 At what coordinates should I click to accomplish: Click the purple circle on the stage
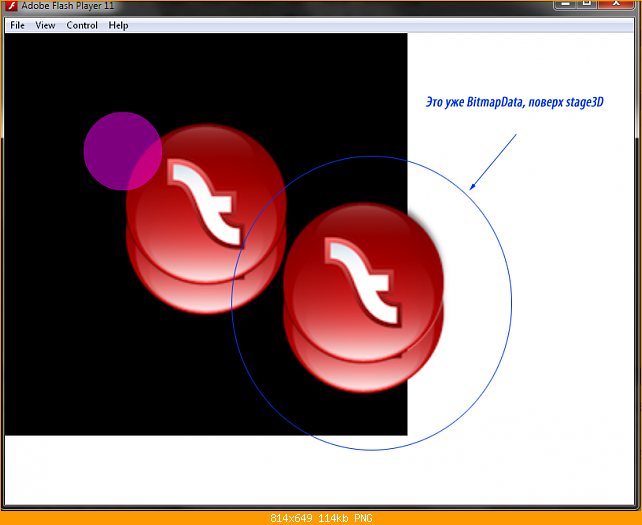tap(122, 151)
